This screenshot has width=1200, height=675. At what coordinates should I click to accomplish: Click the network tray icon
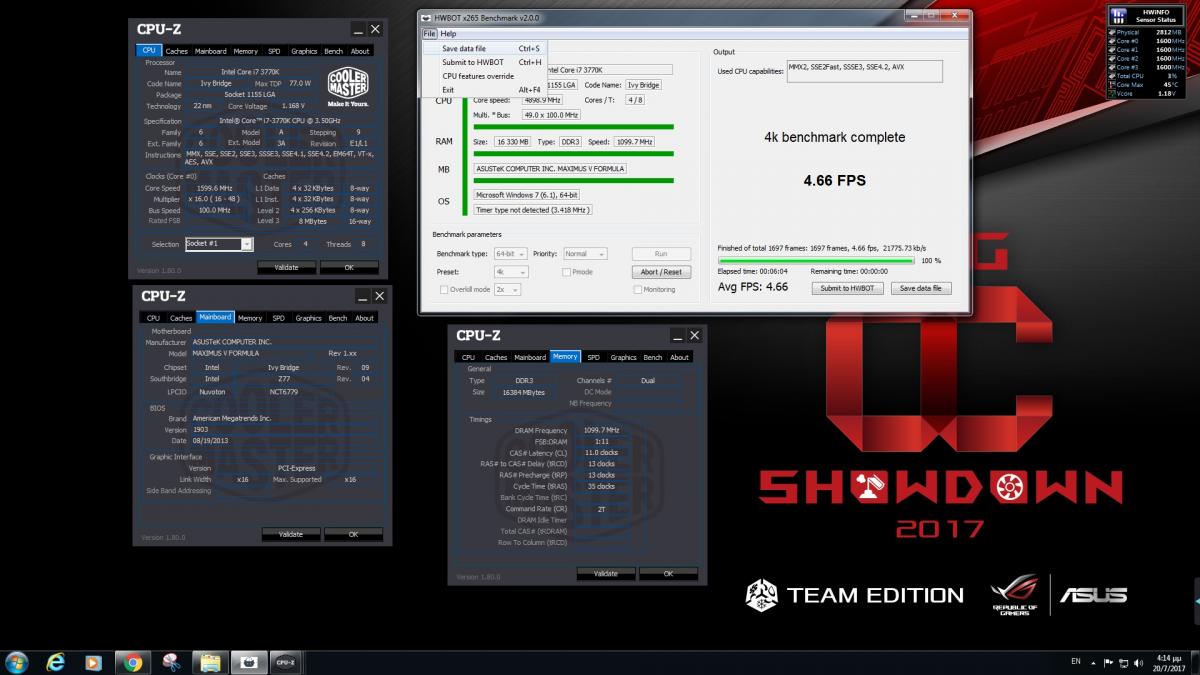click(1126, 662)
